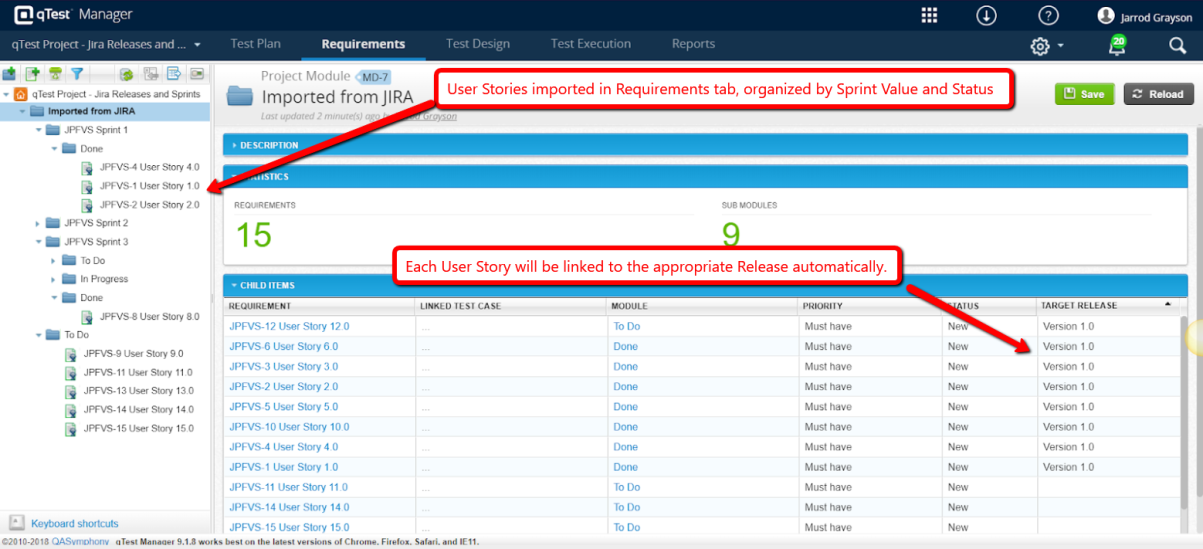1203x549 pixels.
Task: Open the Test Execution tab
Action: (x=591, y=44)
